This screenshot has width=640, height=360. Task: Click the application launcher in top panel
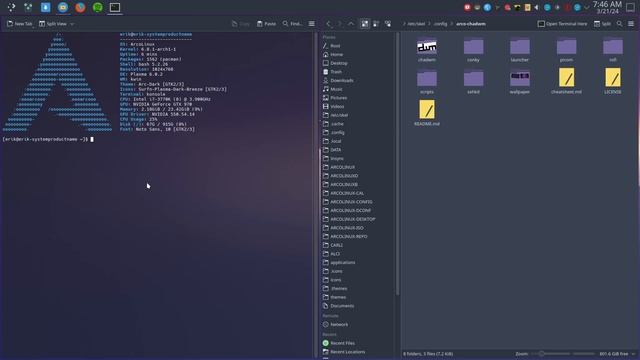[x=11, y=7]
